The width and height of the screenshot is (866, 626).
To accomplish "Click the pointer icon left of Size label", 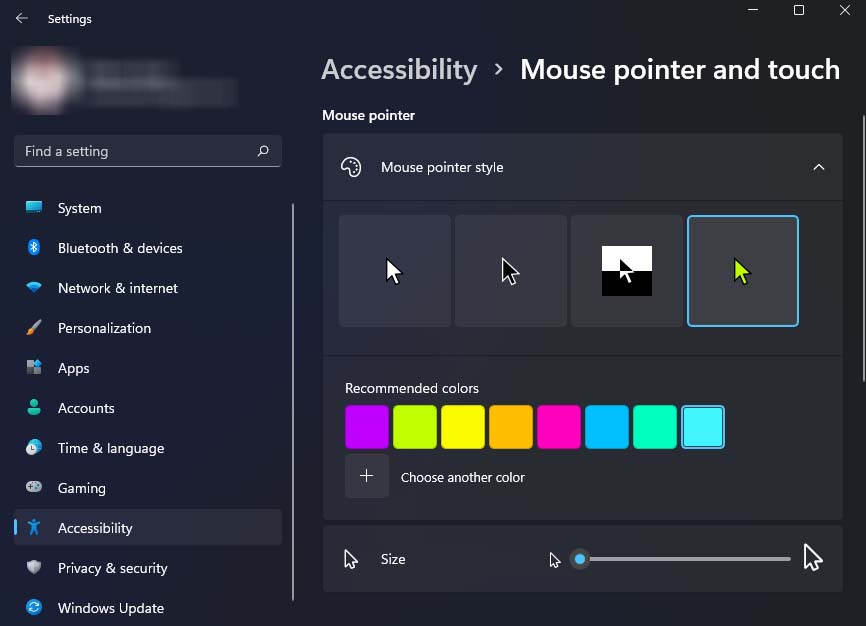I will [x=351, y=559].
